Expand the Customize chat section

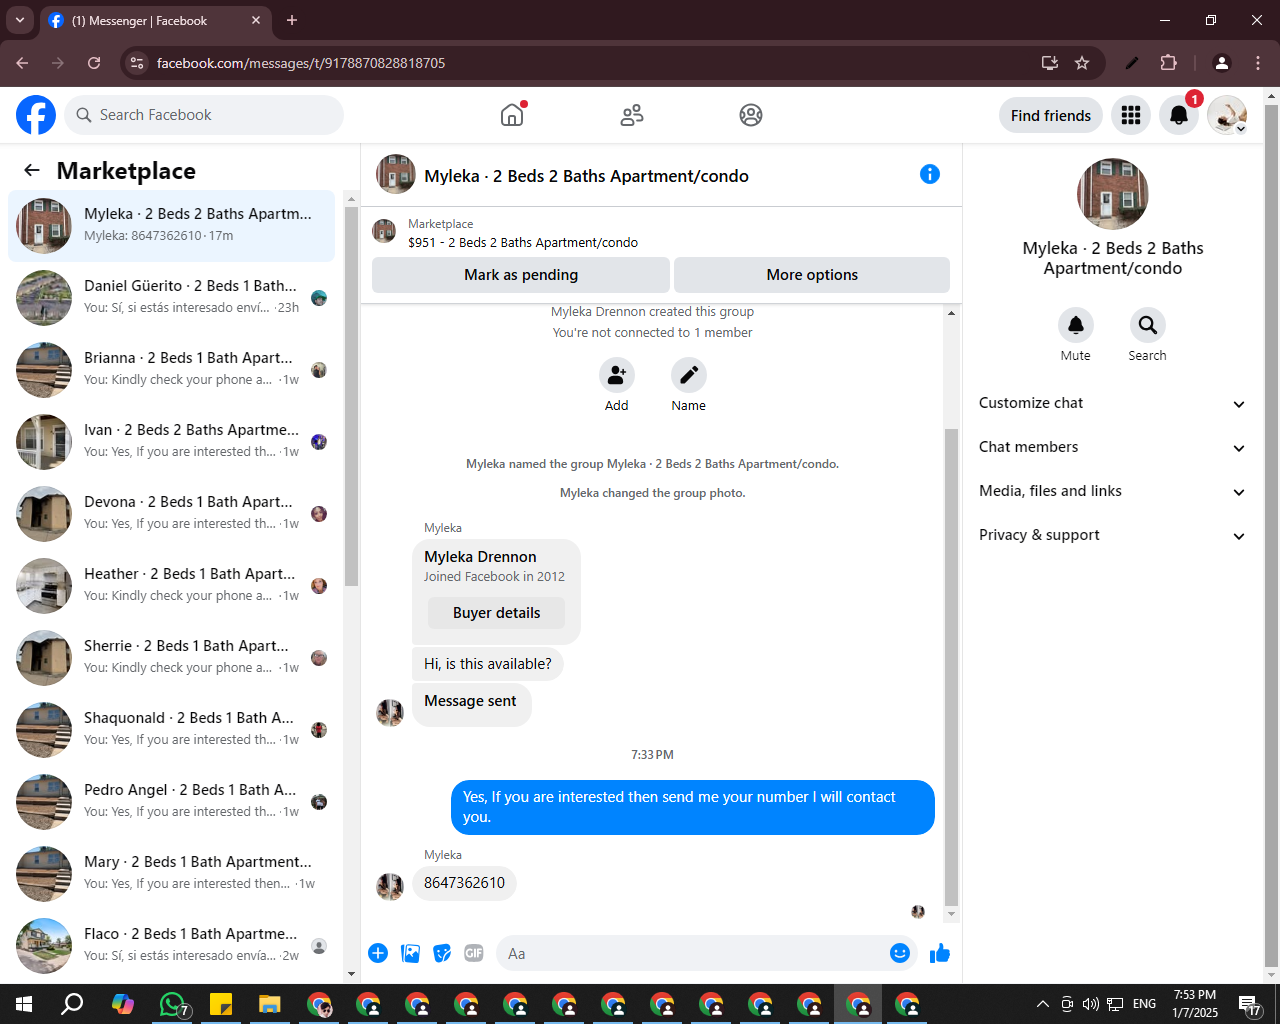point(1112,403)
